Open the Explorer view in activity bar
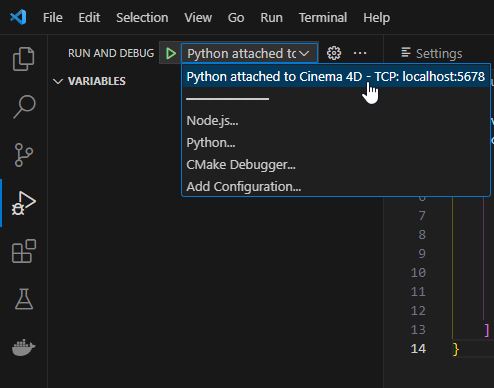Image resolution: width=494 pixels, height=388 pixels. click(x=23, y=59)
